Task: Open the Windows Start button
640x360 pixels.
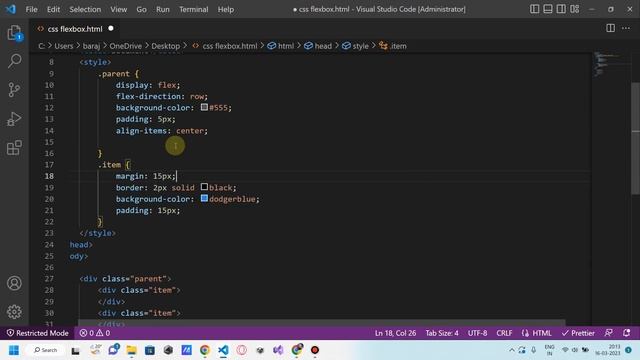Action: tap(13, 350)
